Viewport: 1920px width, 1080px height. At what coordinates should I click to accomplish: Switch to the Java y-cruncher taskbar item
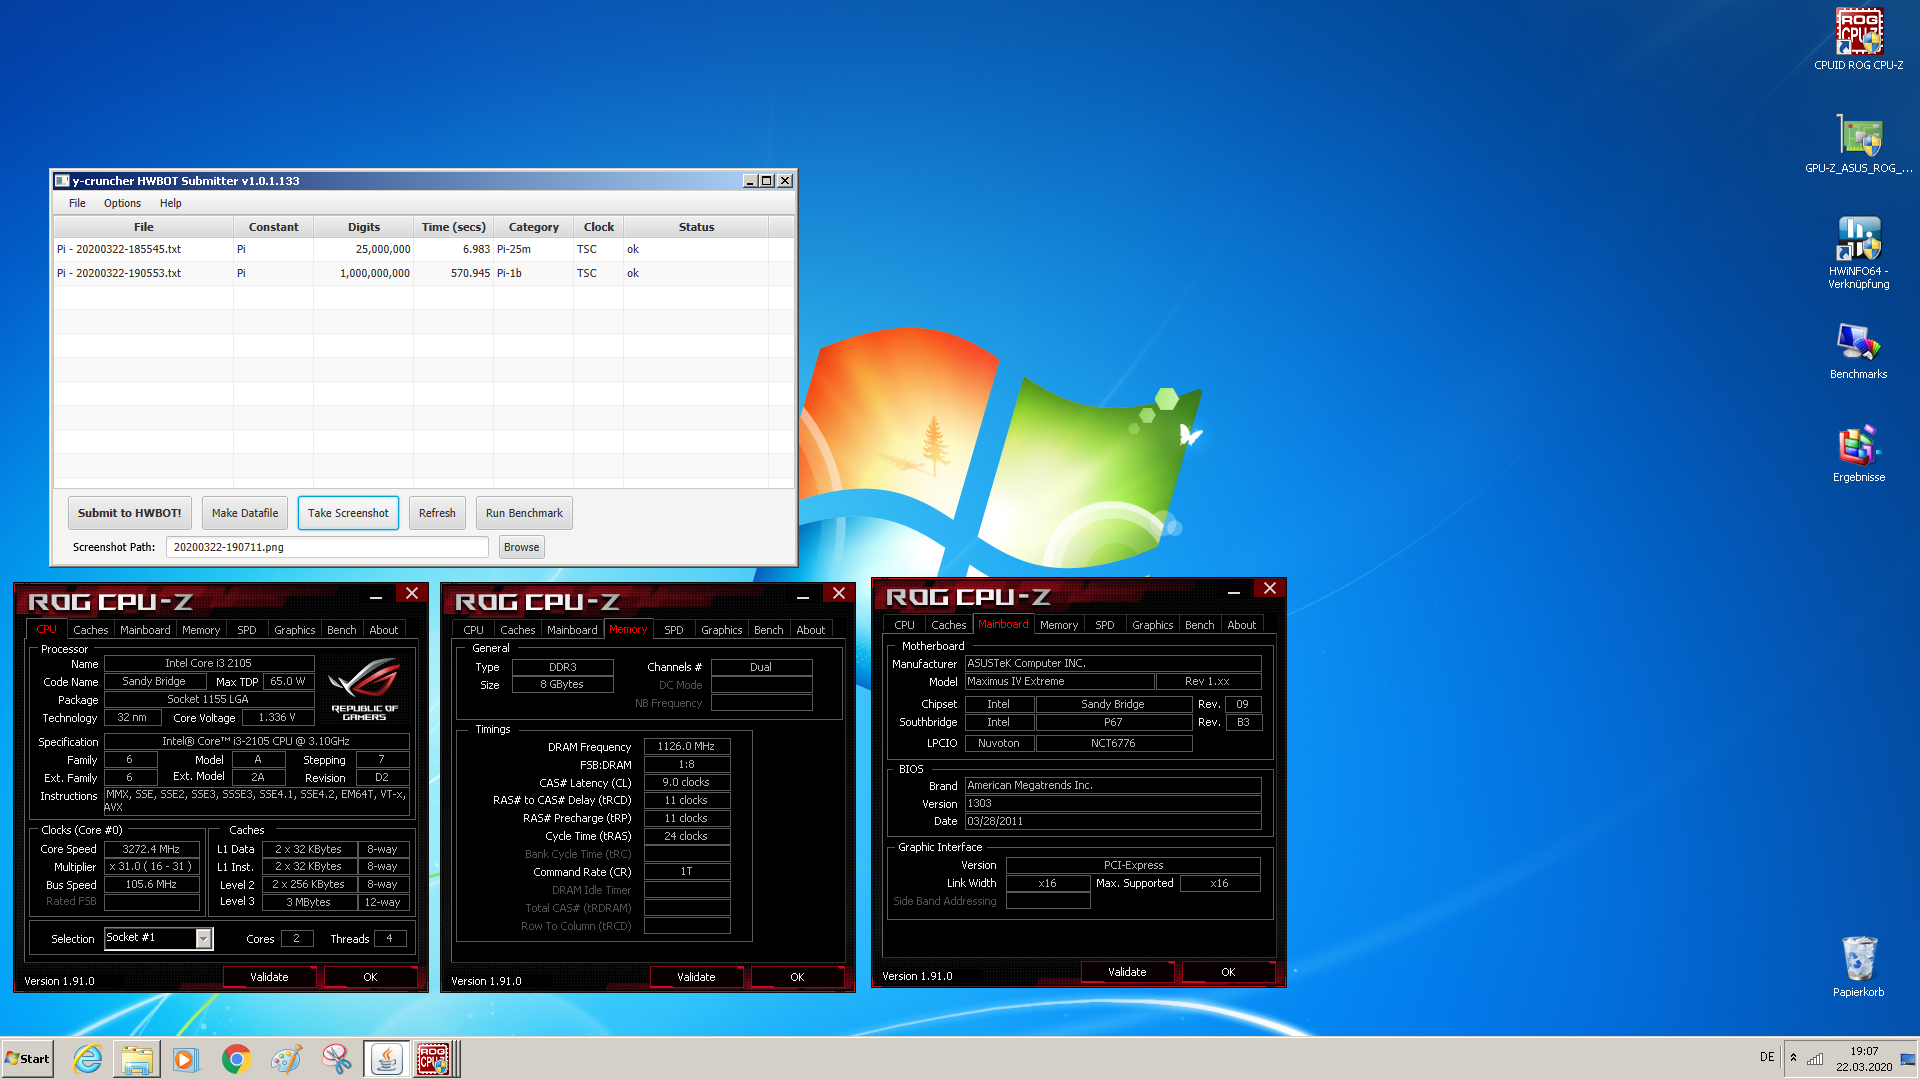[386, 1059]
